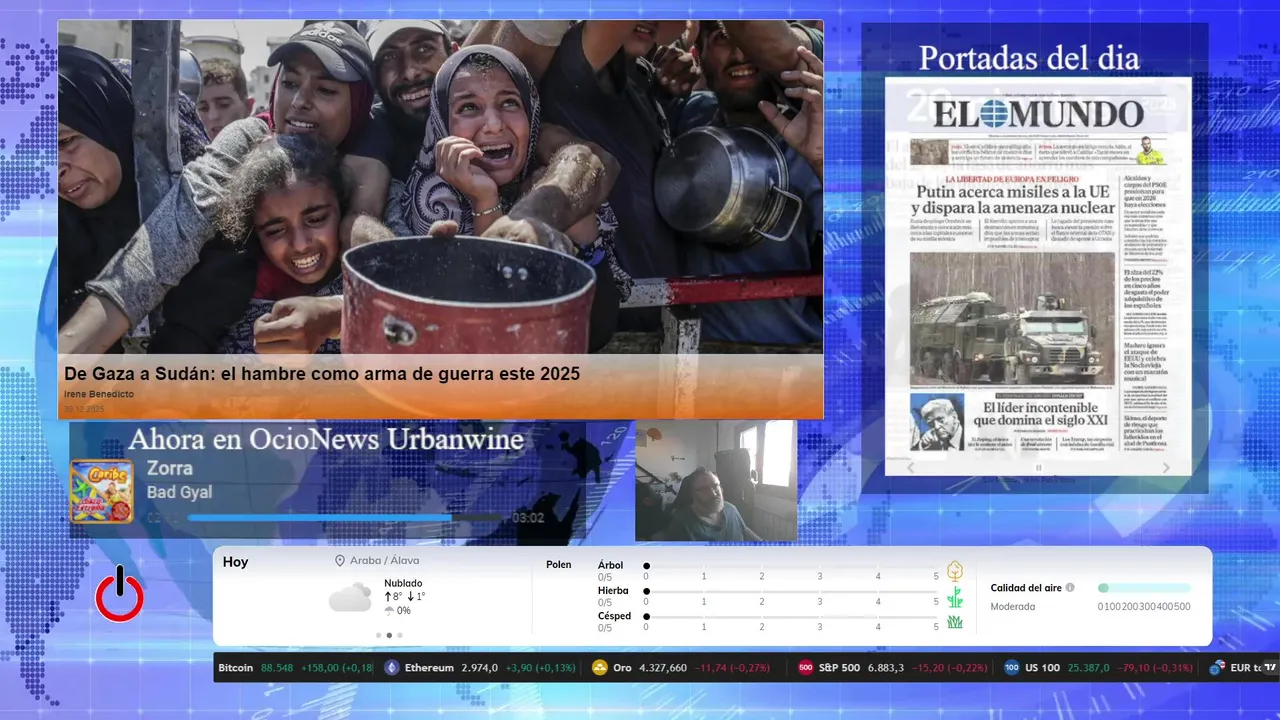Image resolution: width=1280 pixels, height=720 pixels.
Task: Click the Césped pollen level slider
Action: 792,616
